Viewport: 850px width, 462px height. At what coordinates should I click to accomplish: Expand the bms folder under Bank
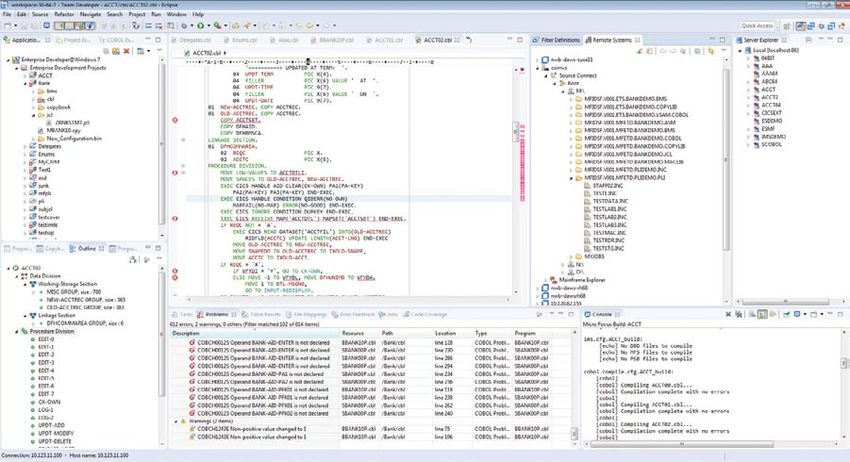(34, 91)
